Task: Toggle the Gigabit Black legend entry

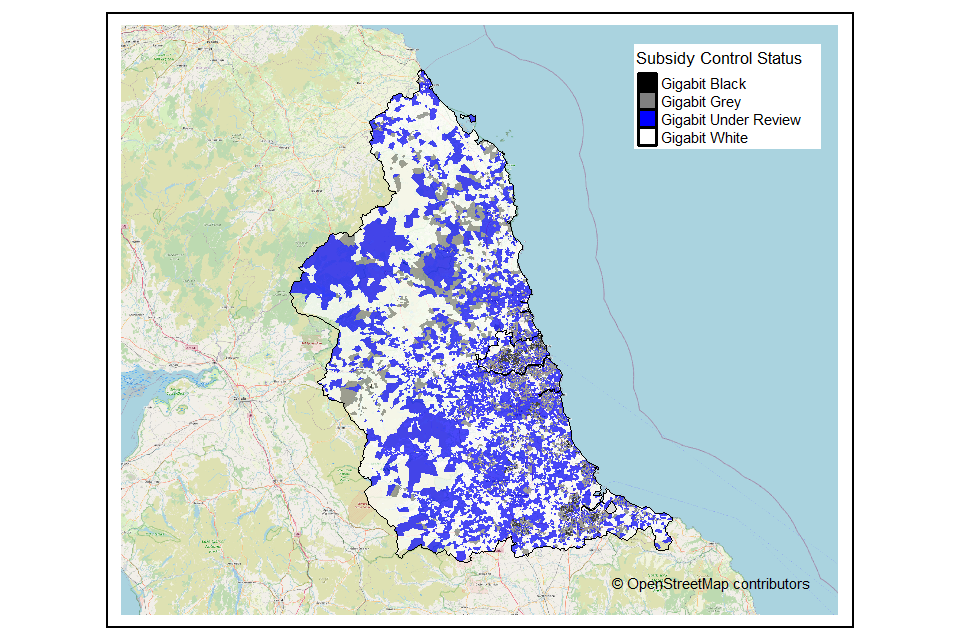Action: 705,84
